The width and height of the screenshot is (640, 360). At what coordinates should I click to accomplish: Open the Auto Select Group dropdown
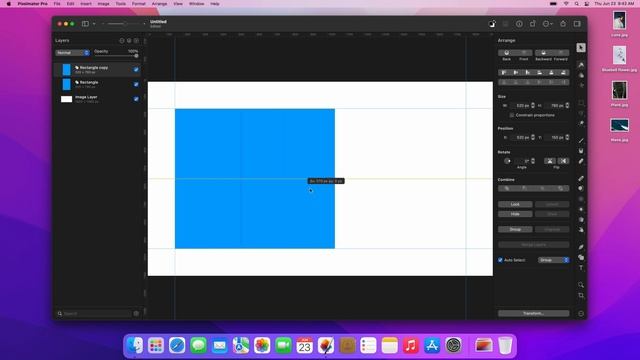coord(554,260)
